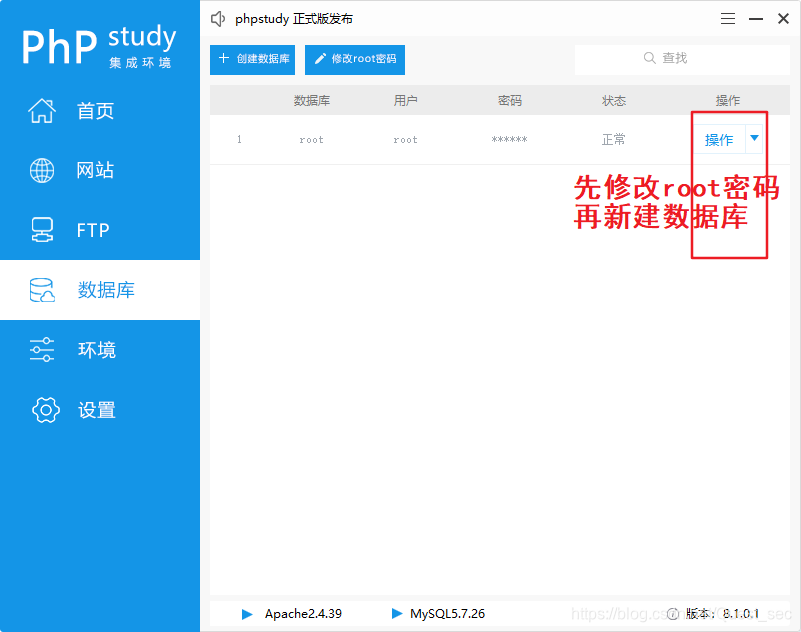Click the 修改root密码 button
Screen dimensions: 801x632
(354, 59)
